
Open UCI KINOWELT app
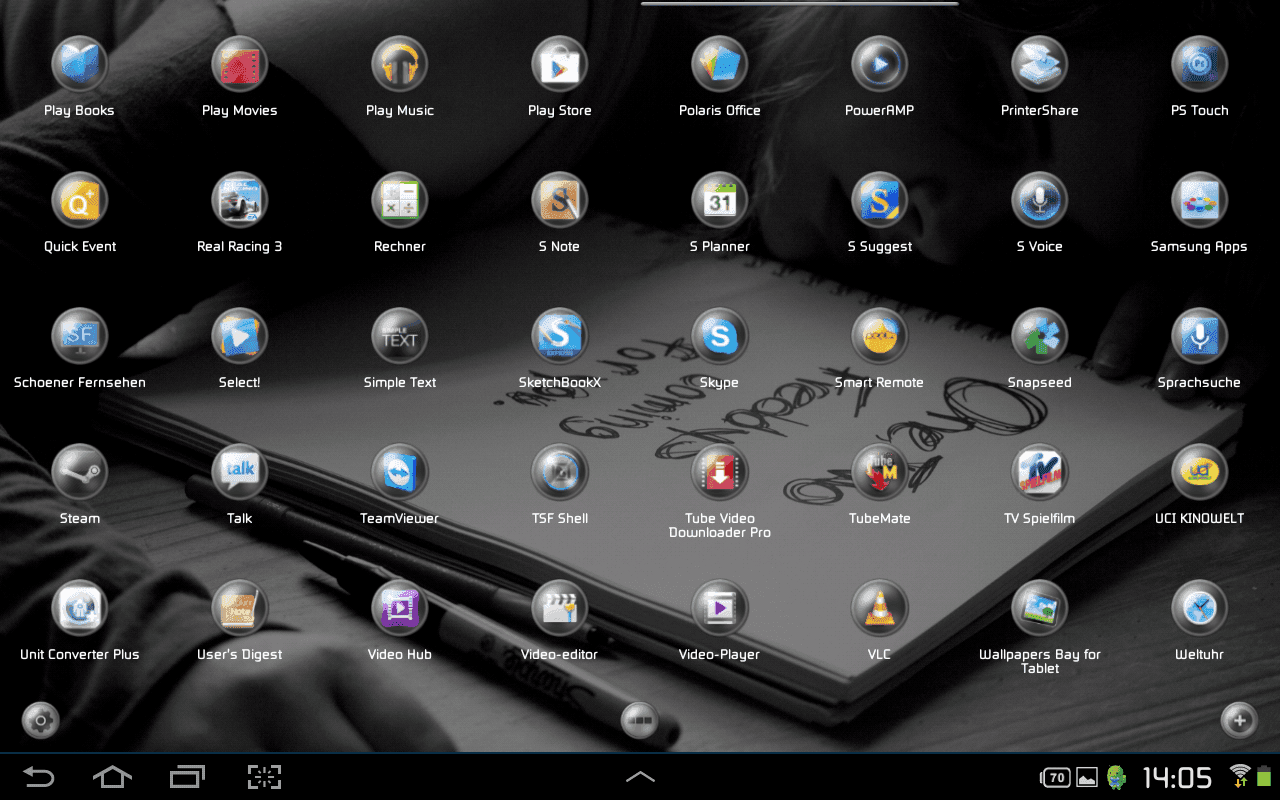click(1200, 473)
